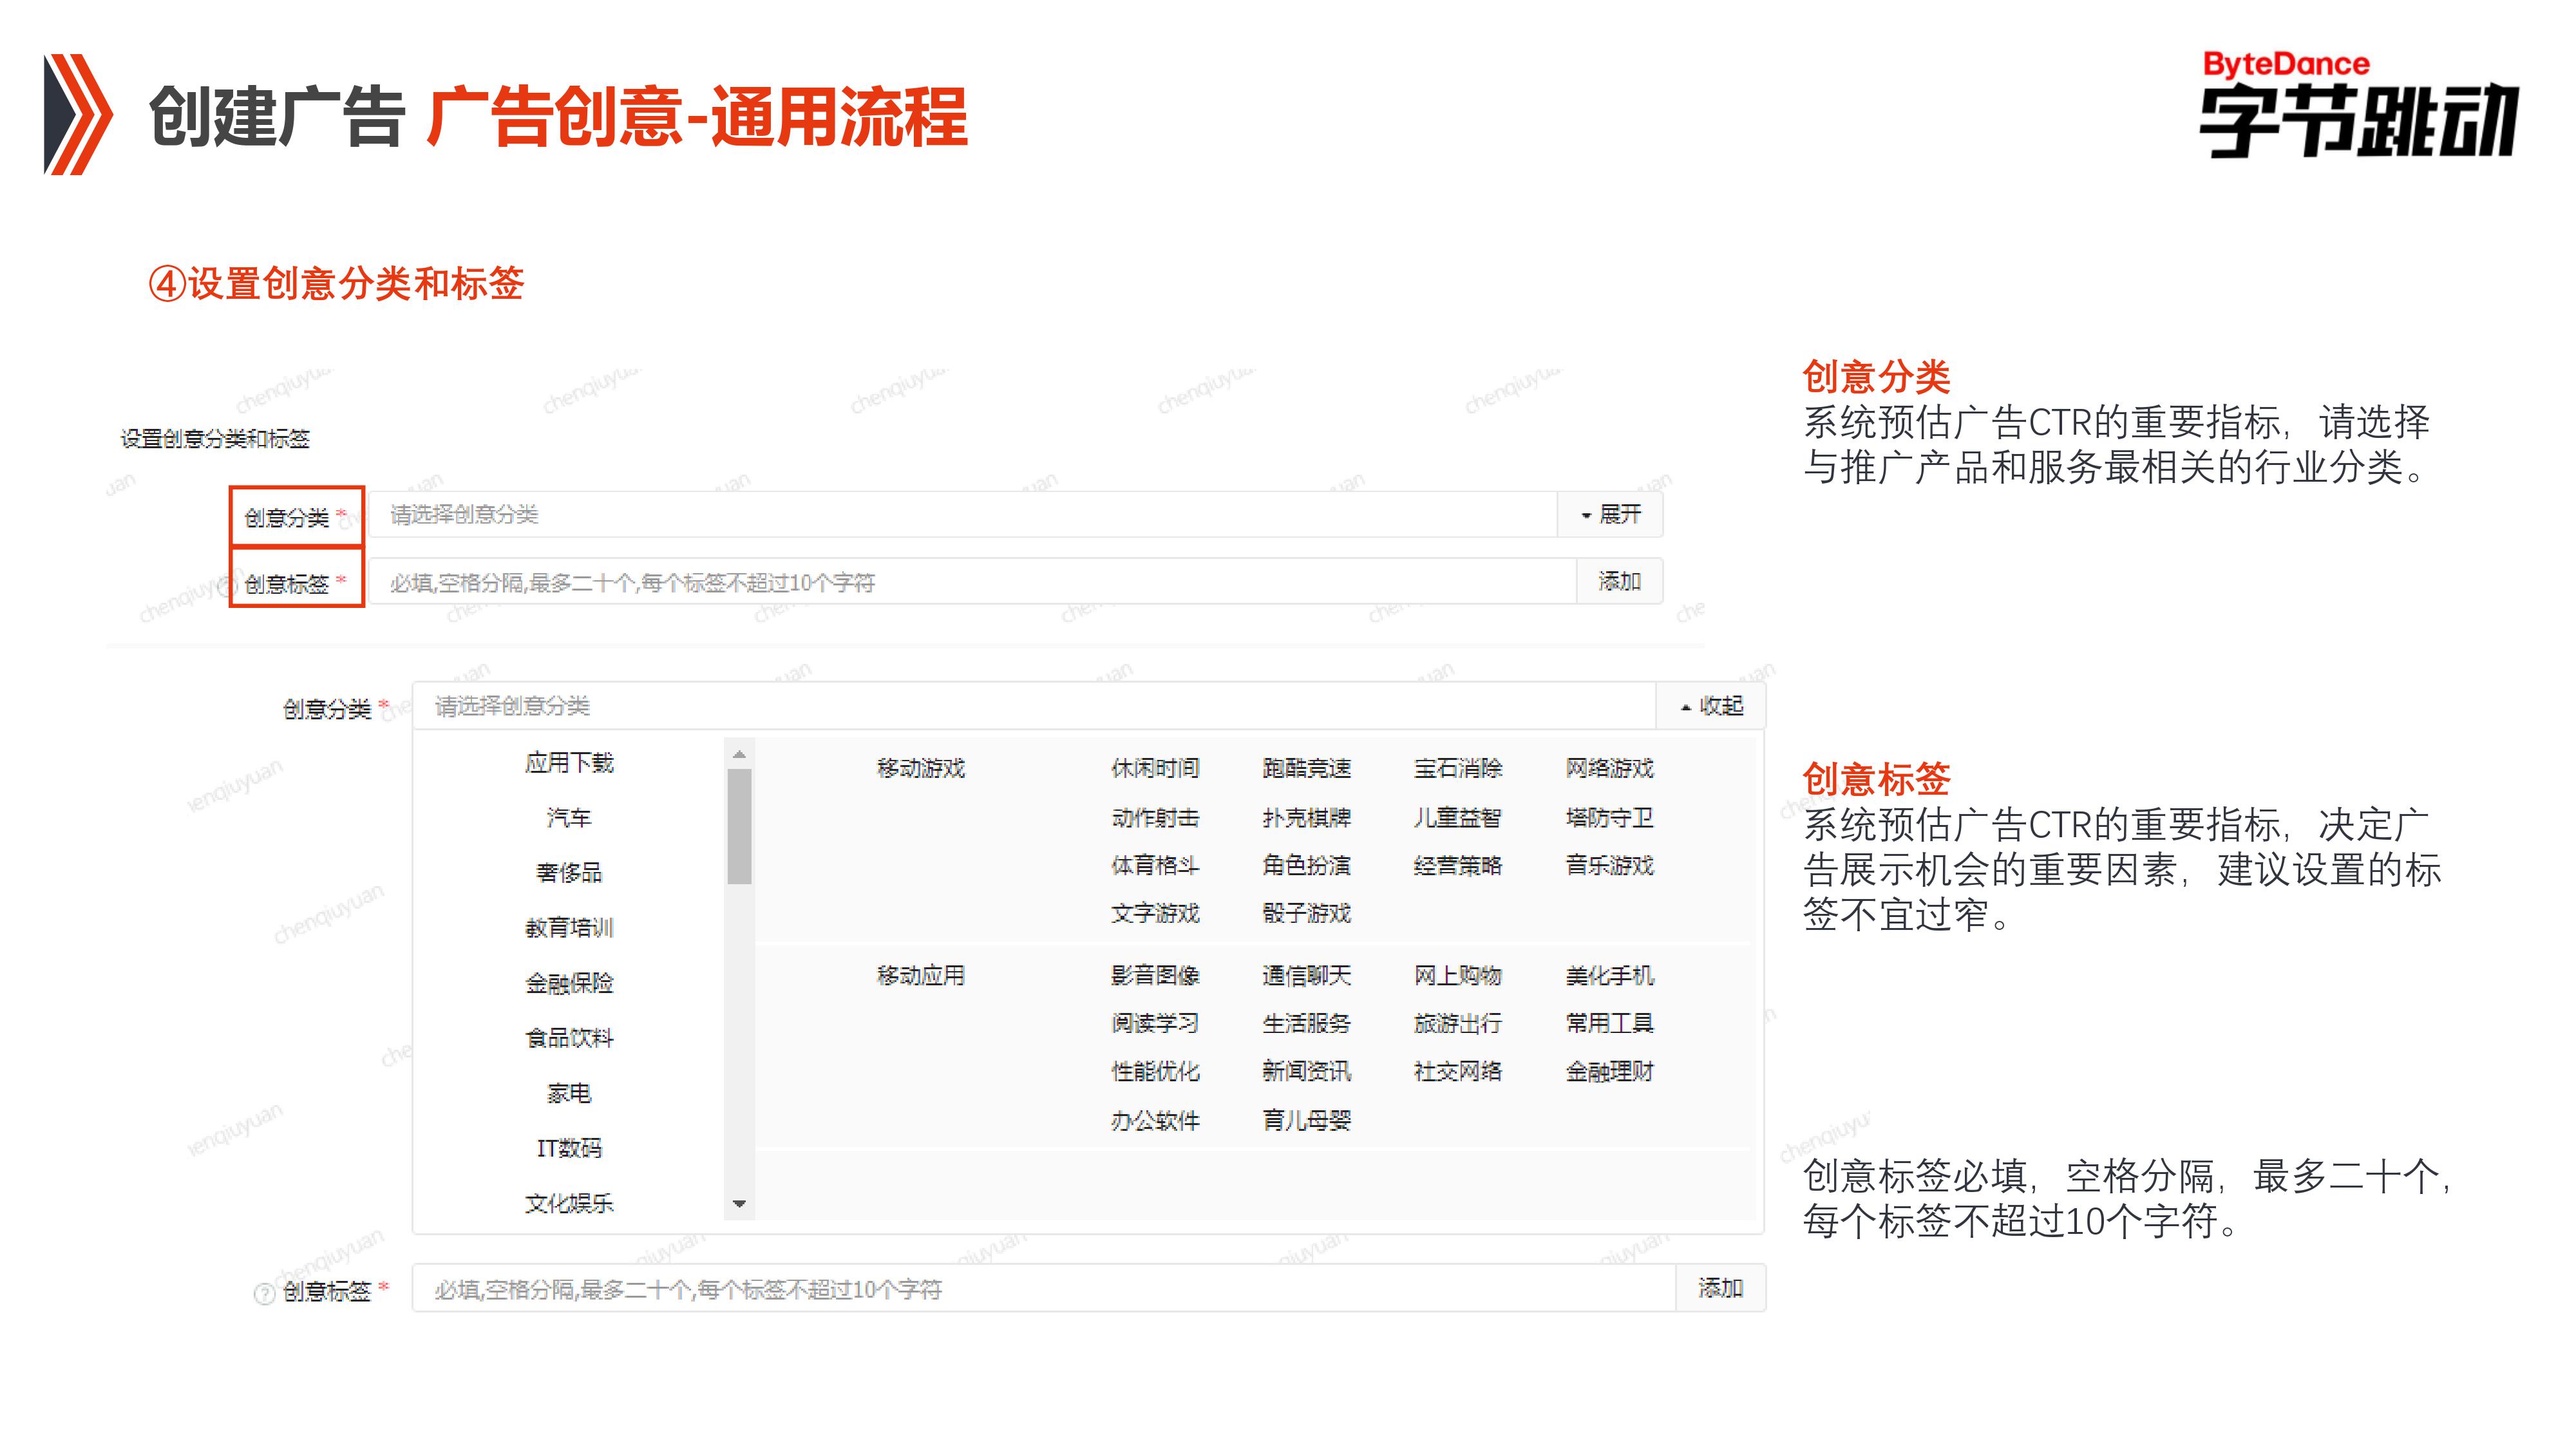Pick the 休闲时间 mobile game subcategory

[x=1155, y=768]
